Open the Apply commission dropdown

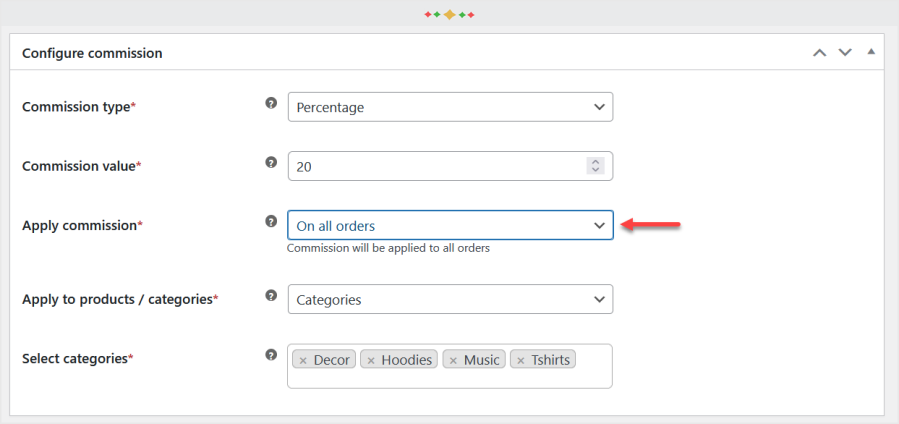click(x=450, y=225)
